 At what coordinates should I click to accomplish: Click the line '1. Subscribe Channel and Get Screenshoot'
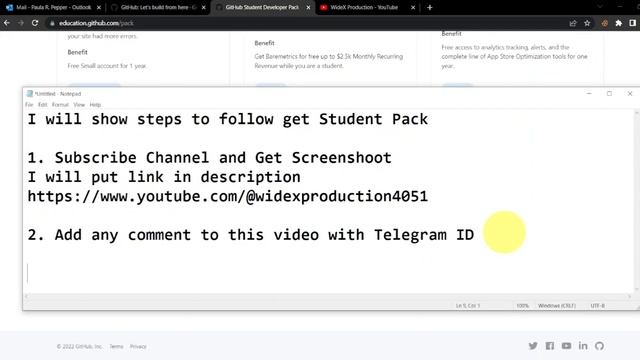[x=209, y=158]
